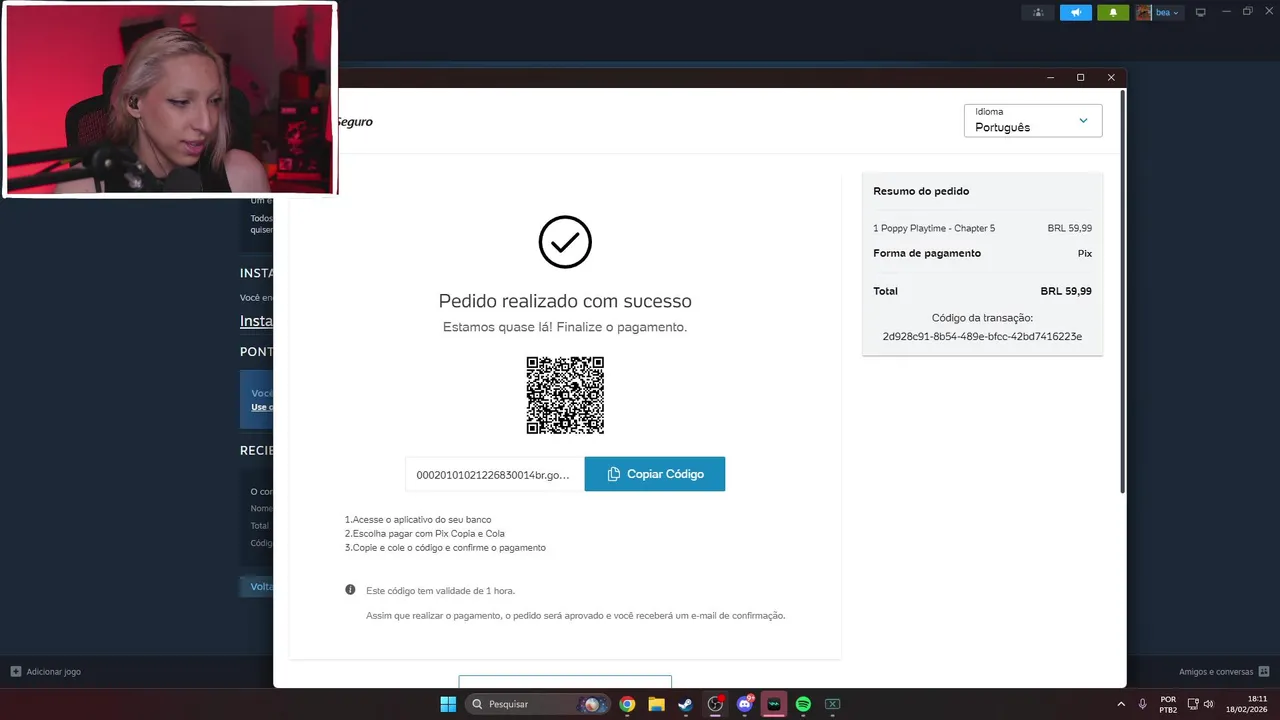Switch Steam to Big Picture mode icon
1280x720 pixels.
point(1201,12)
